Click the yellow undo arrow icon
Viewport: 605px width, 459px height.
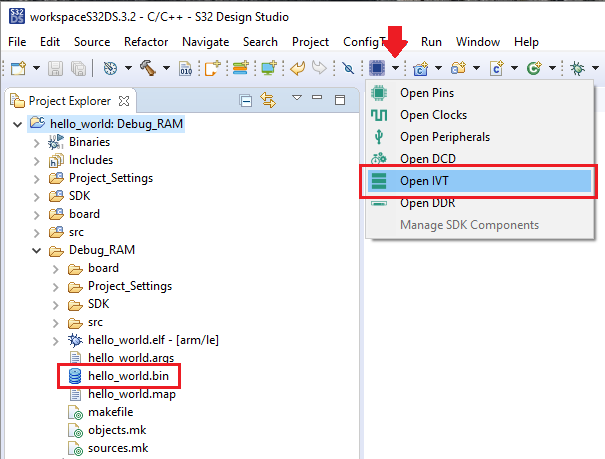pyautogui.click(x=297, y=68)
